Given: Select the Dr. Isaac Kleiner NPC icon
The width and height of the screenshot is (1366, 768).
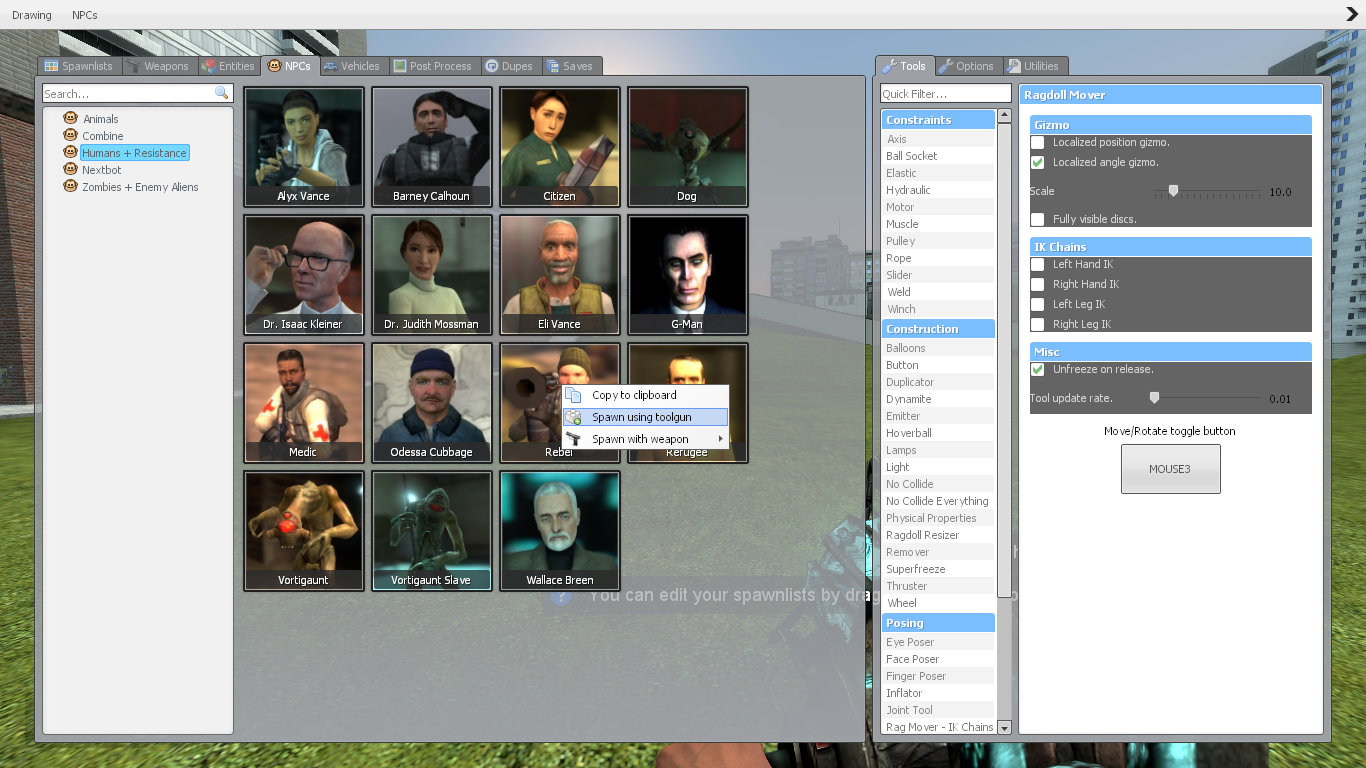Looking at the screenshot, I should coord(304,275).
